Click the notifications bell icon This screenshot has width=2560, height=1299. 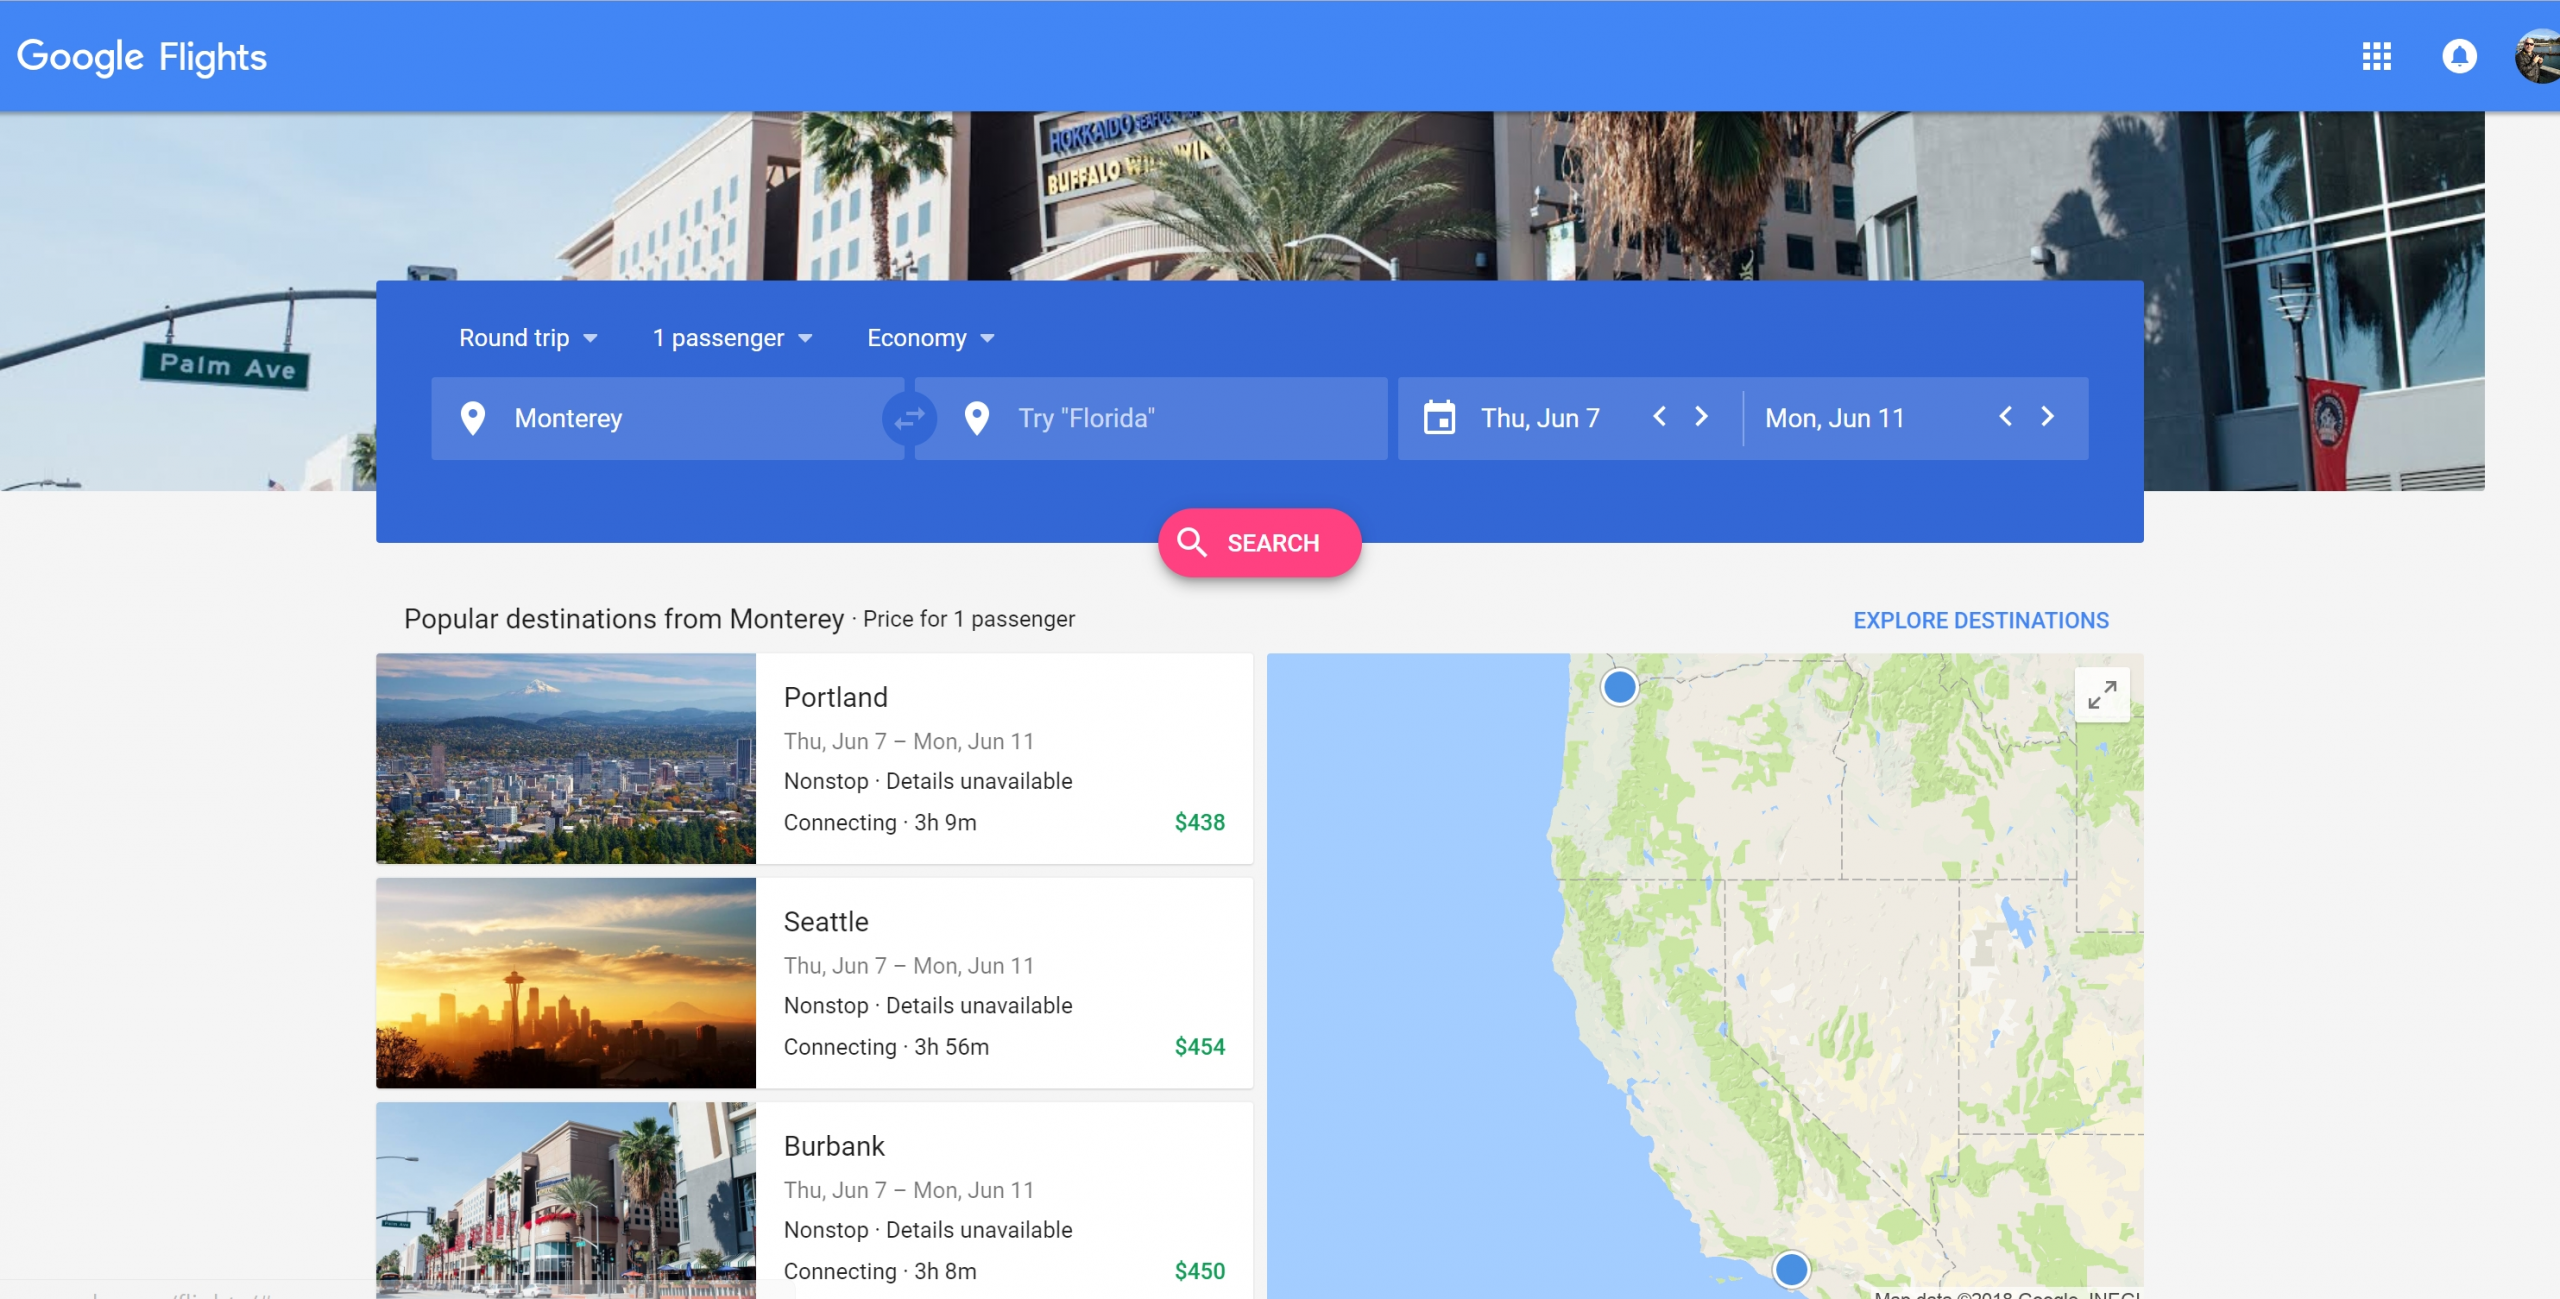coord(2459,55)
